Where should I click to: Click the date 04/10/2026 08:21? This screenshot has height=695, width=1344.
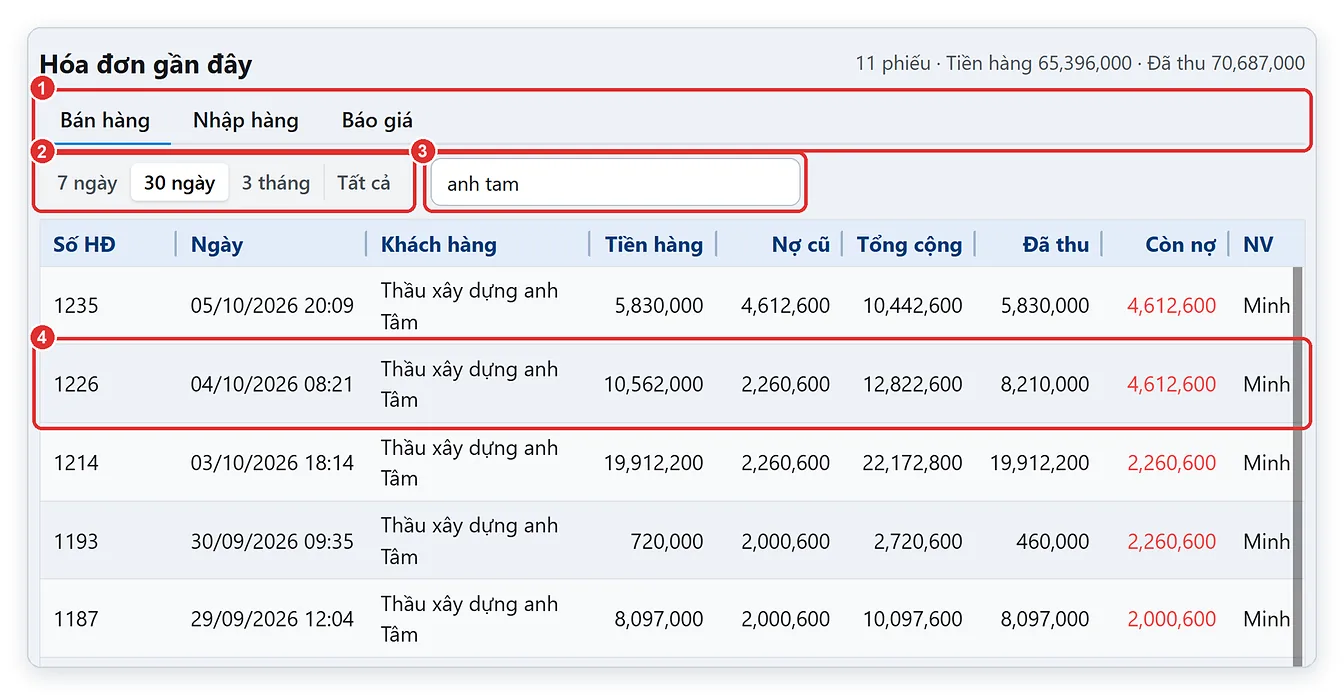(x=272, y=384)
